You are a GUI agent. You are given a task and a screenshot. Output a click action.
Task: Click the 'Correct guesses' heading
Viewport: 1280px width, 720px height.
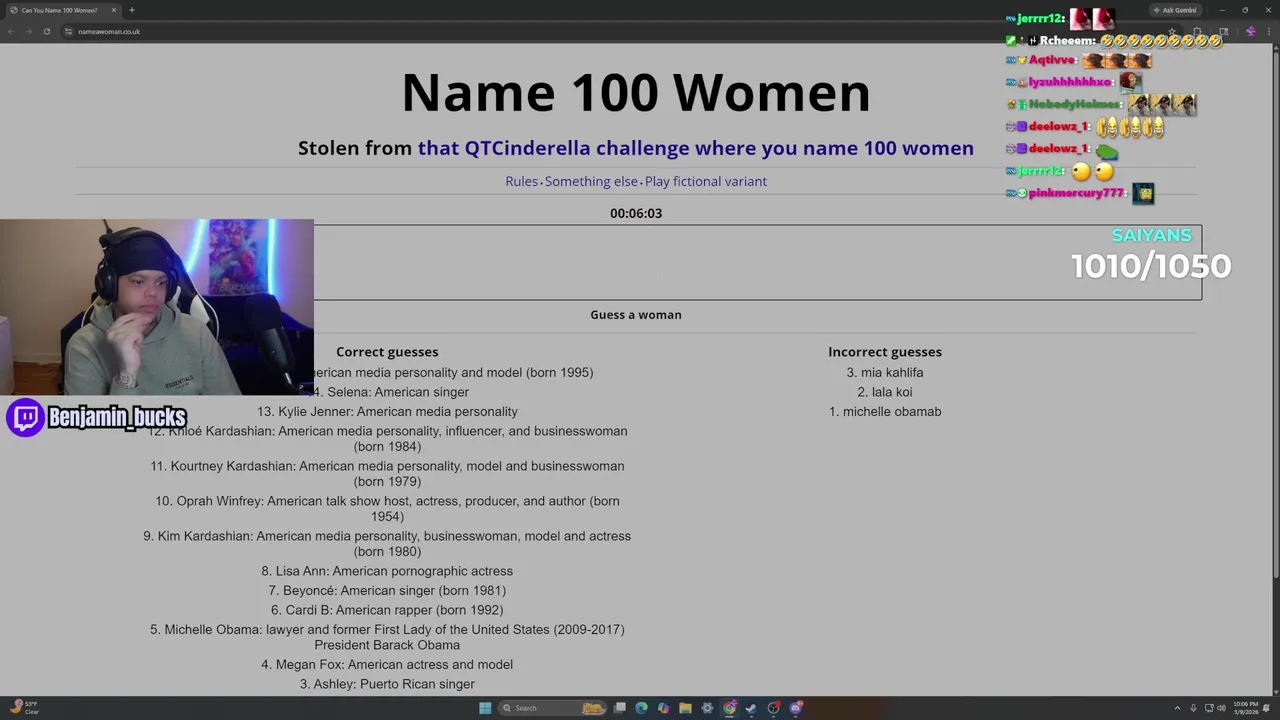coord(387,352)
